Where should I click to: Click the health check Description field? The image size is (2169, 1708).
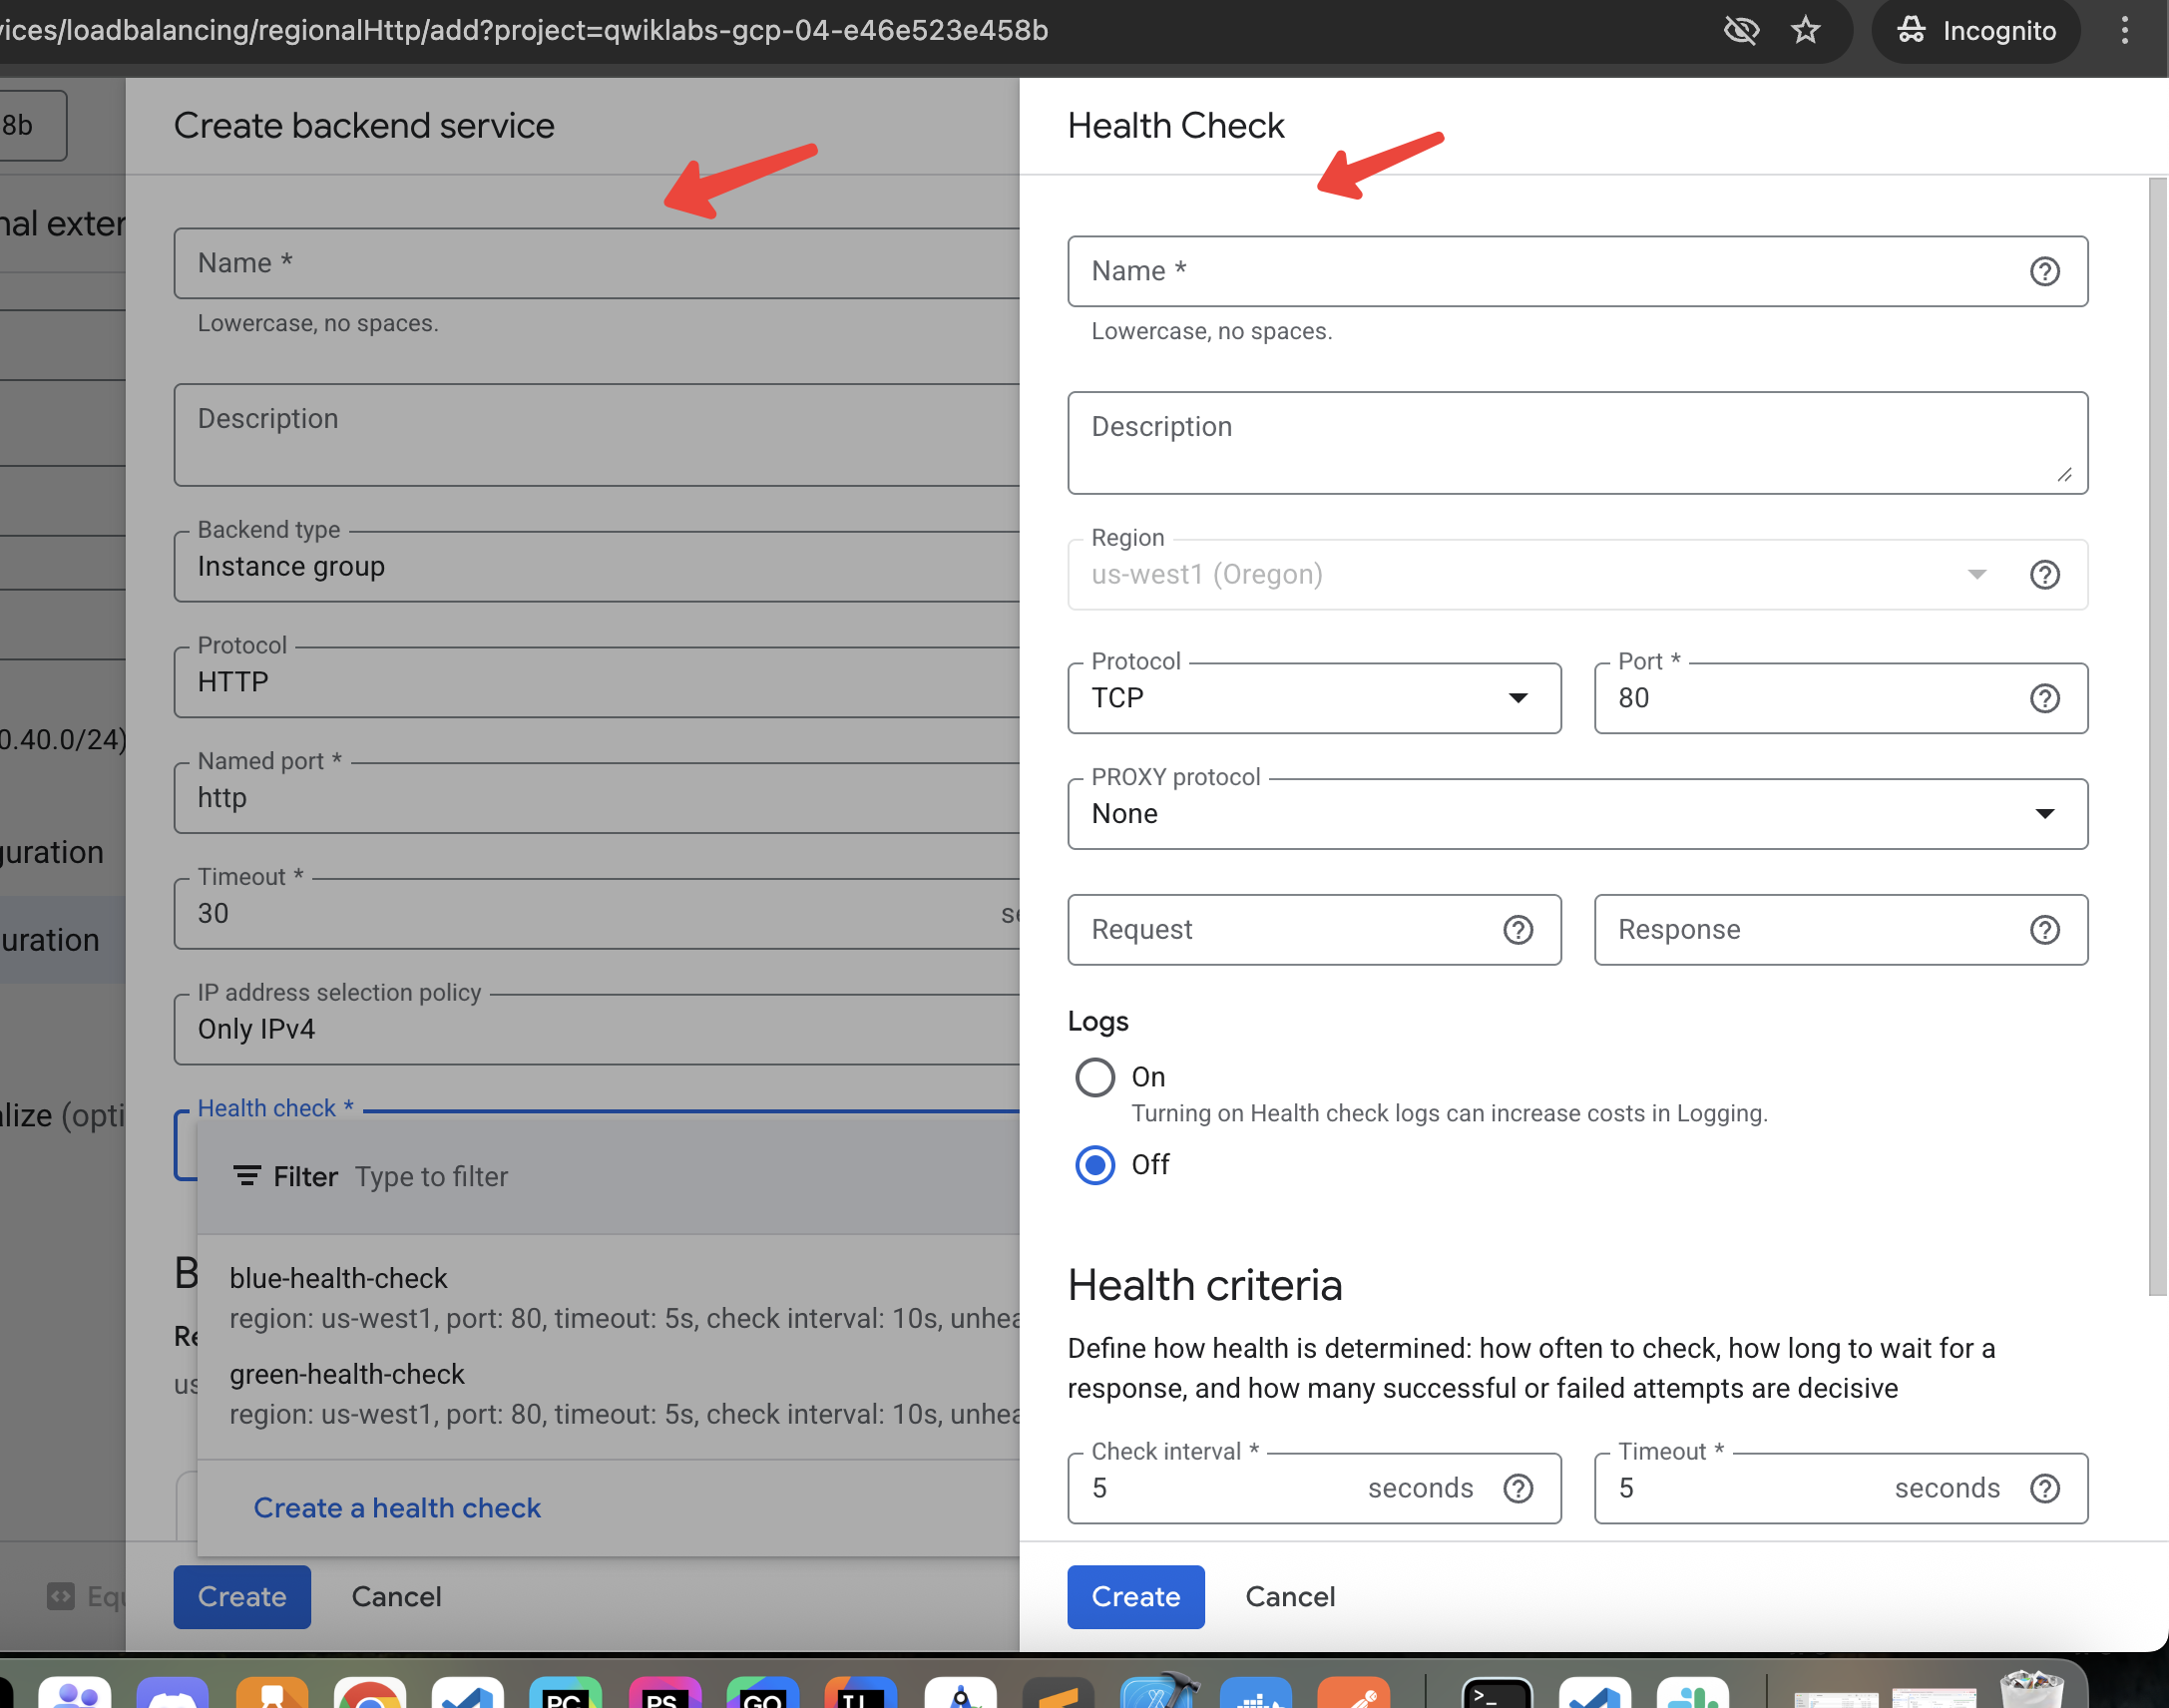[1576, 442]
